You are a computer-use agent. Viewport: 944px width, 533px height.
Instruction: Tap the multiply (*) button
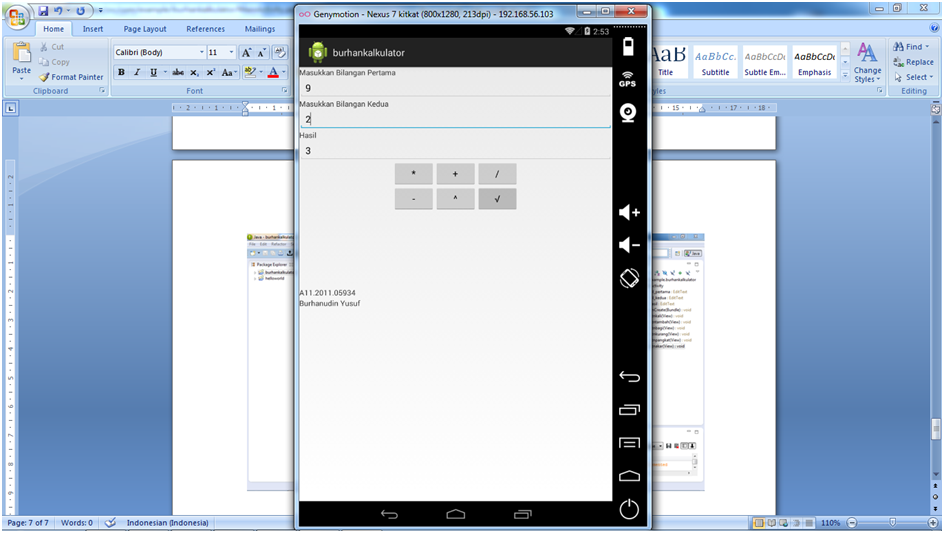[x=414, y=174]
